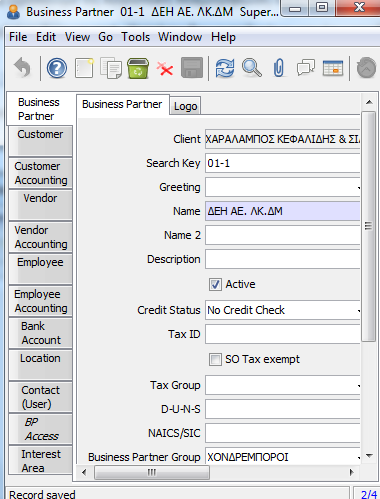Open the File menu

tap(18, 37)
